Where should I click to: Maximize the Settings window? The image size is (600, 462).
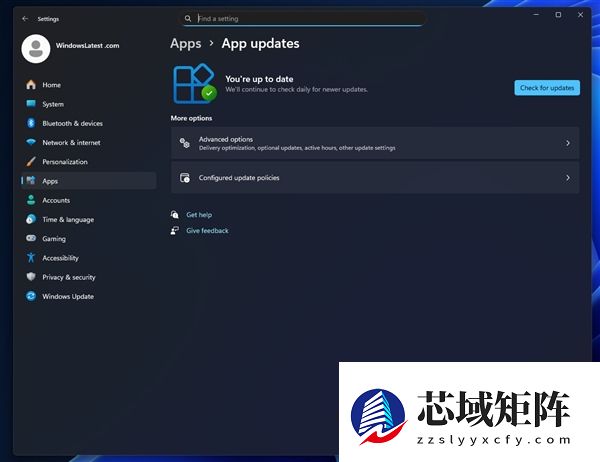(558, 15)
